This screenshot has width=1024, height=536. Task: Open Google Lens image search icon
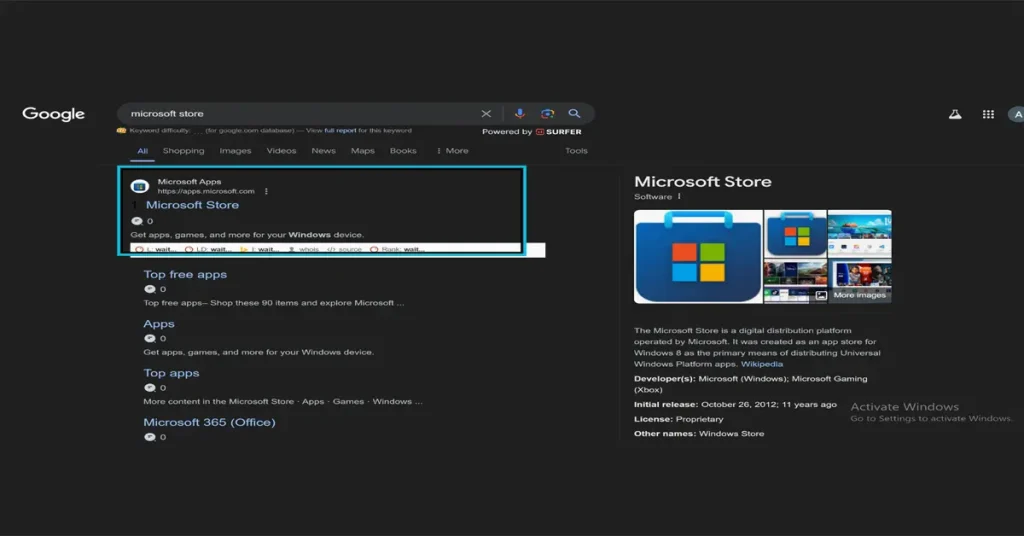(x=547, y=114)
